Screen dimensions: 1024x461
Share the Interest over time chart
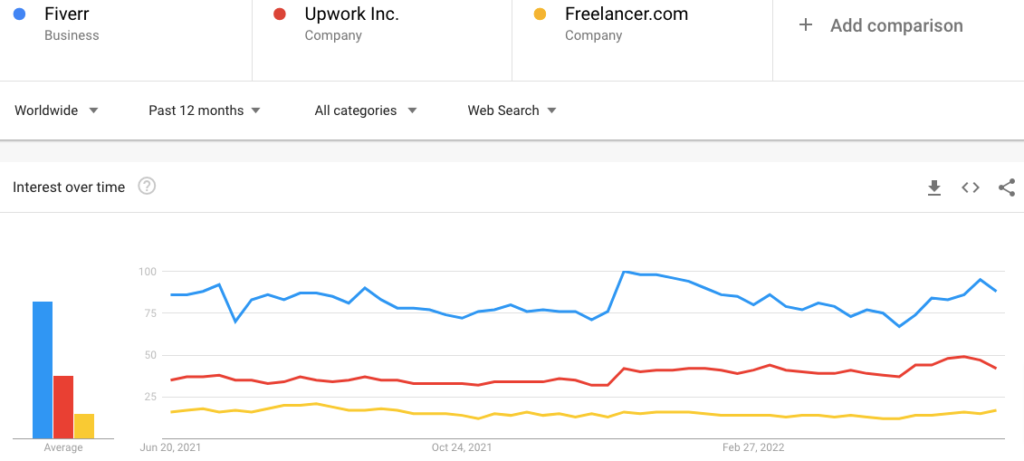point(1006,187)
